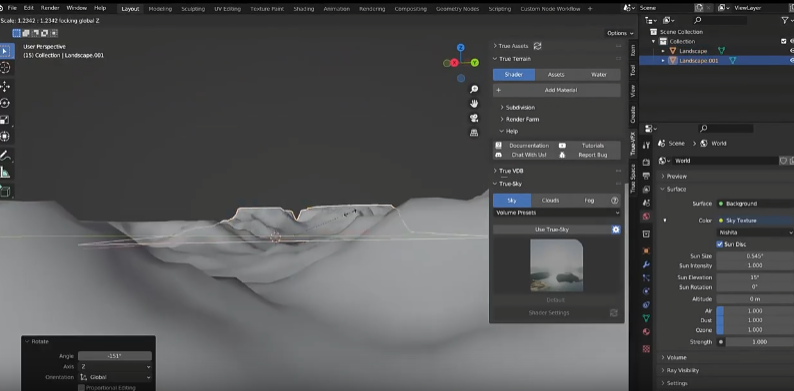Image resolution: width=794 pixels, height=391 pixels.
Task: Adjust the Ozone density slider
Action: [755, 330]
